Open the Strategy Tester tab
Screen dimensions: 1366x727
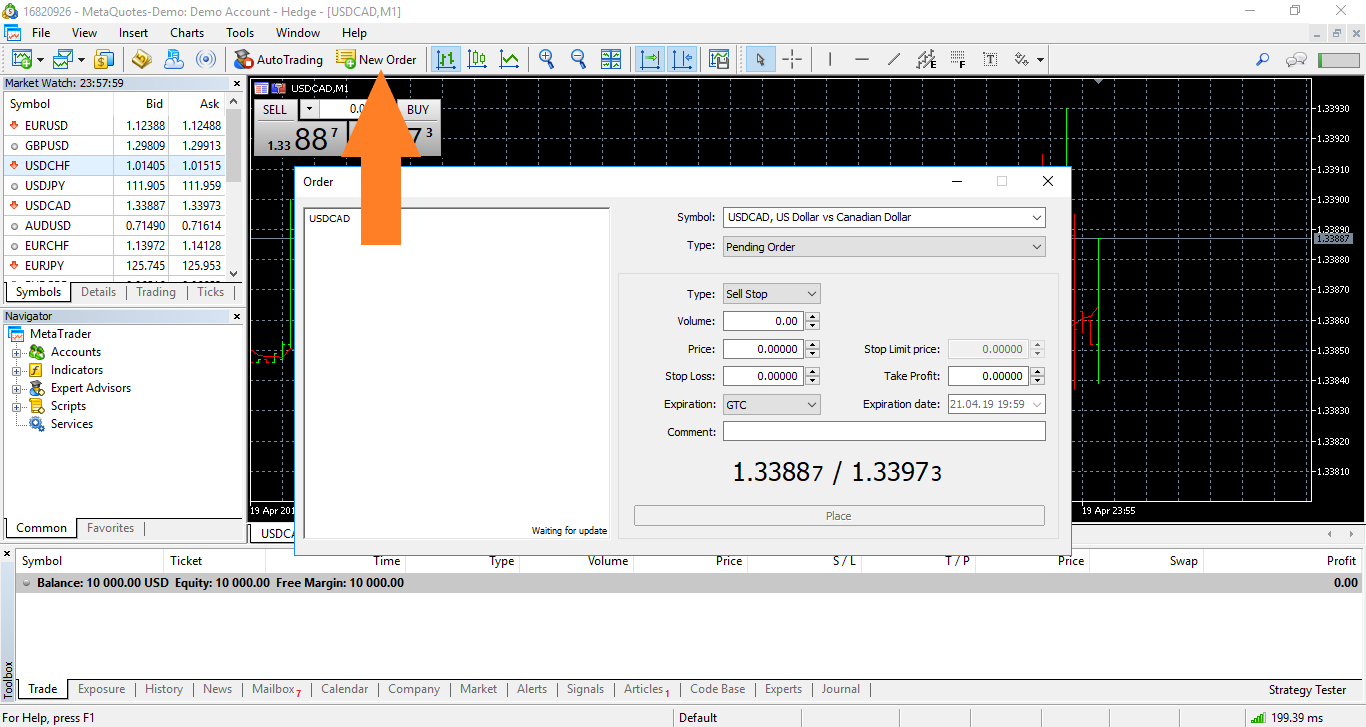click(1307, 689)
